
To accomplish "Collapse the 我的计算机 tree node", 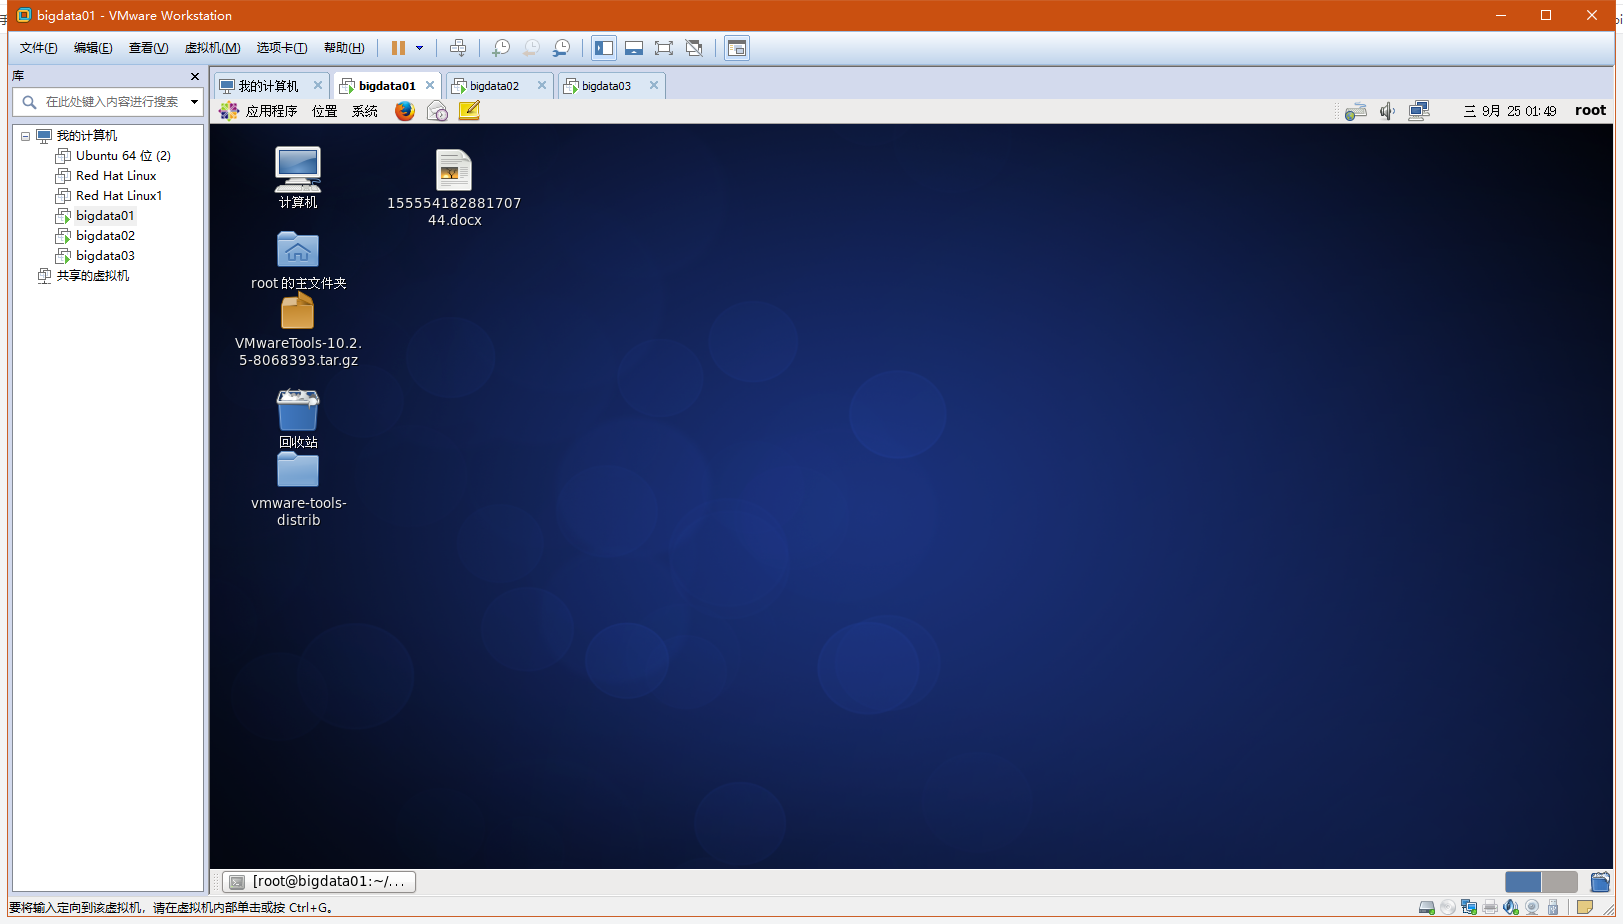I will (26, 136).
